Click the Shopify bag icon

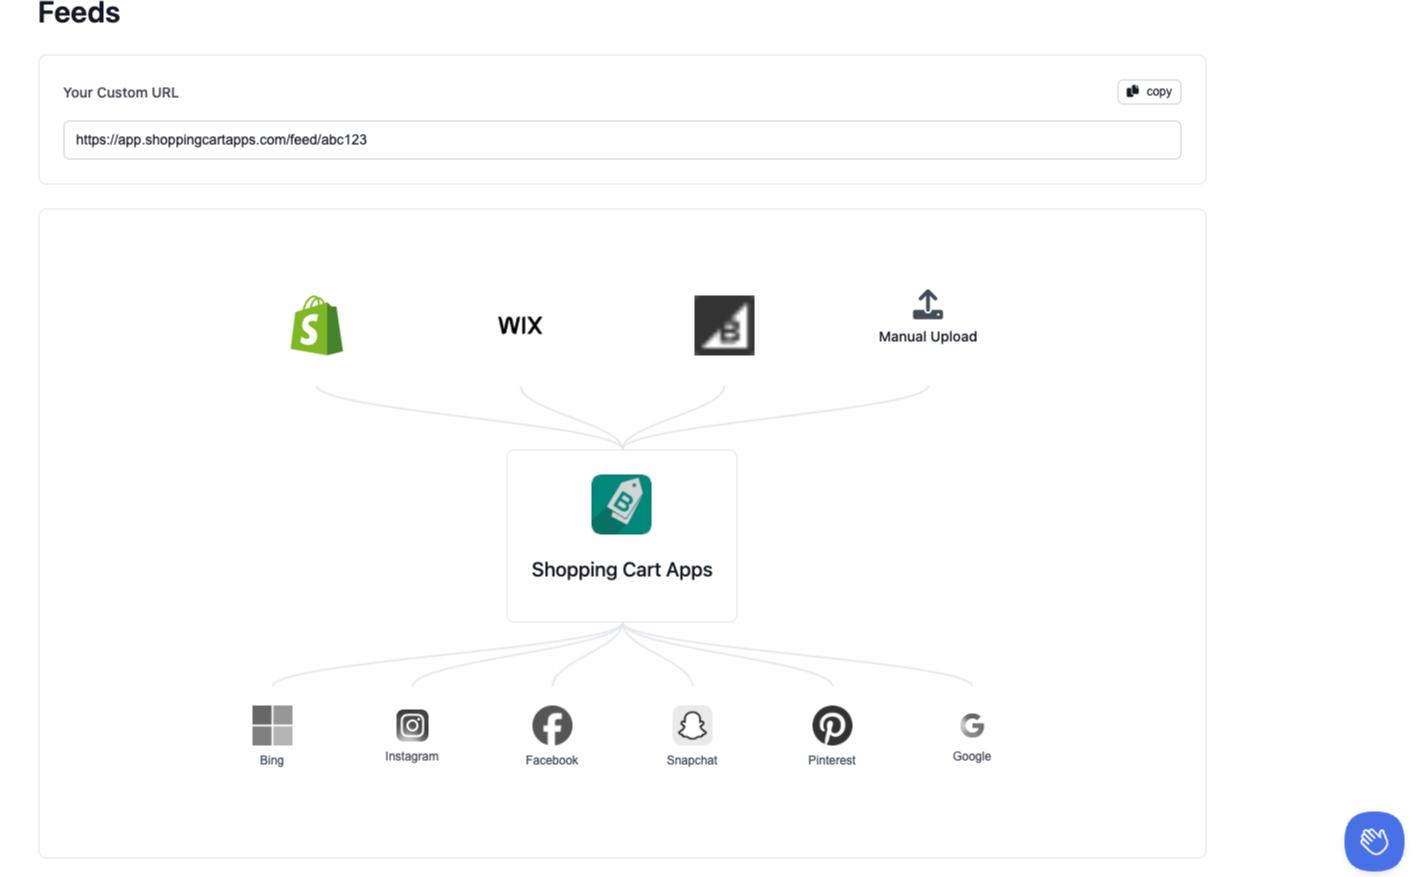316,325
